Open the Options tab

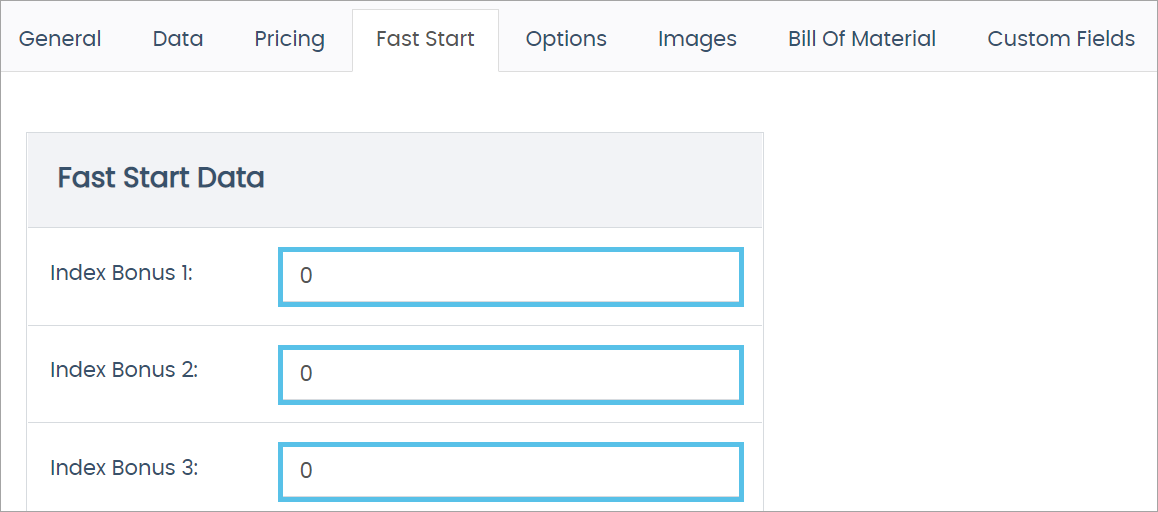[x=566, y=39]
